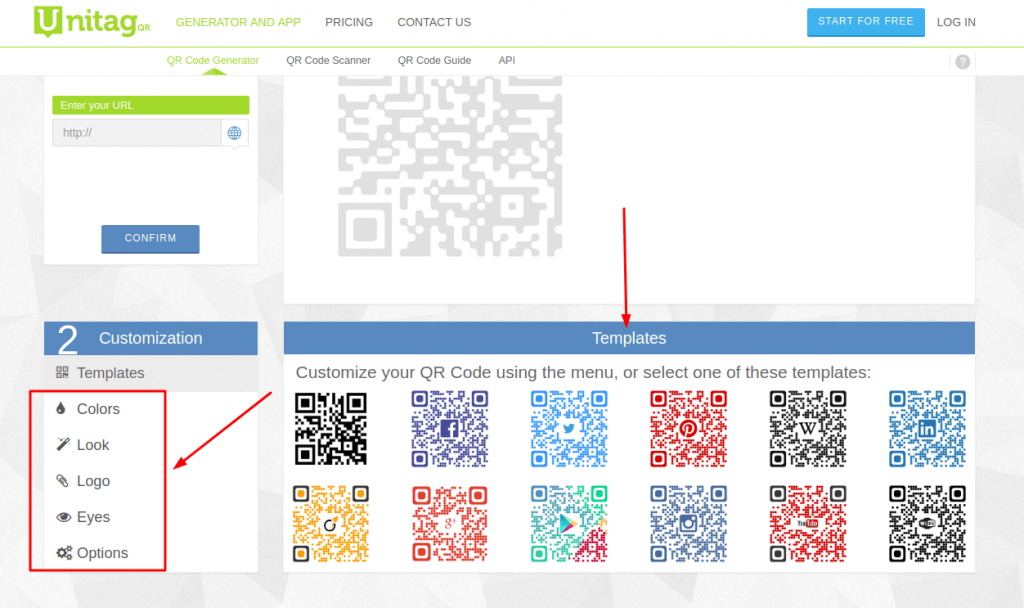Screen dimensions: 1024x608
Task: Open the API tab
Action: tap(506, 60)
